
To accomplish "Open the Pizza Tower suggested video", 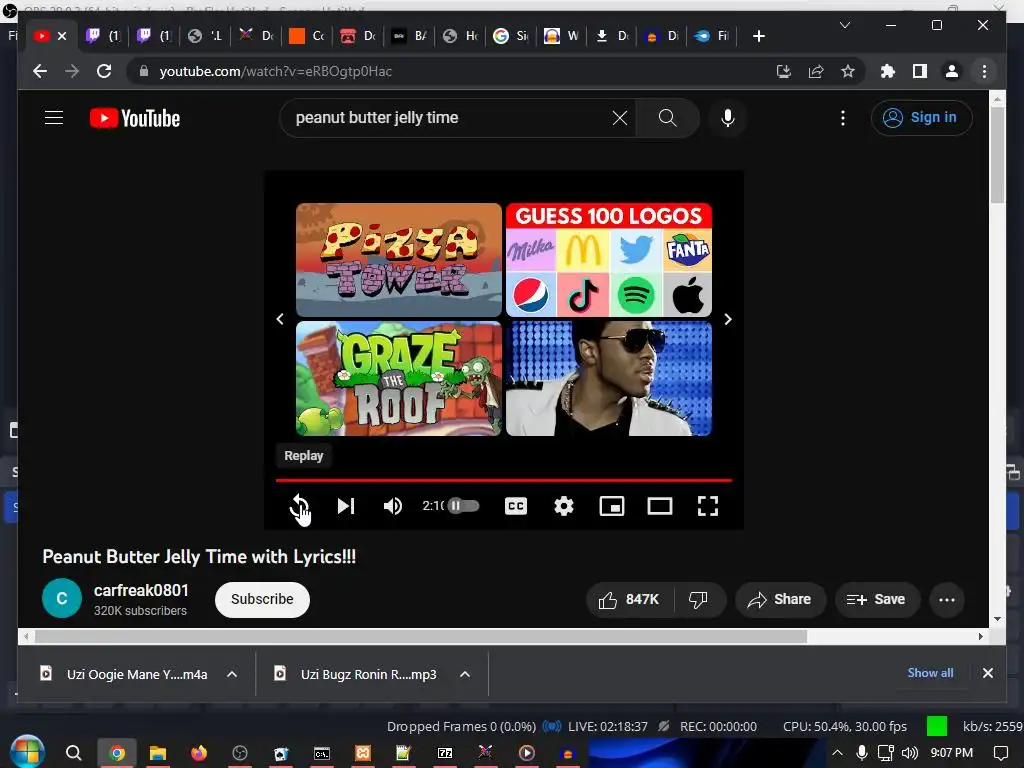I will (x=398, y=260).
